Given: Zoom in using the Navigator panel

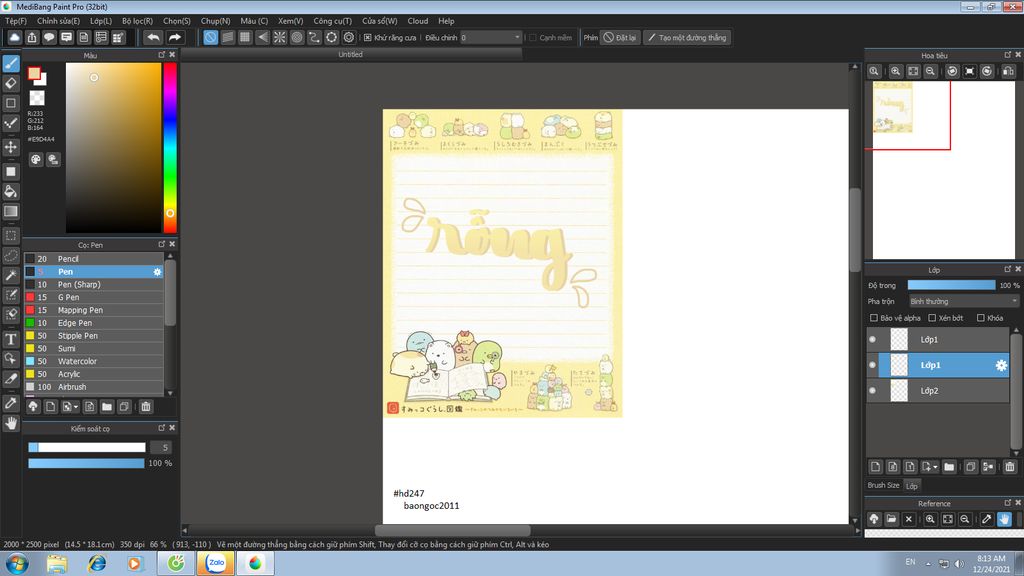Looking at the screenshot, I should point(895,71).
